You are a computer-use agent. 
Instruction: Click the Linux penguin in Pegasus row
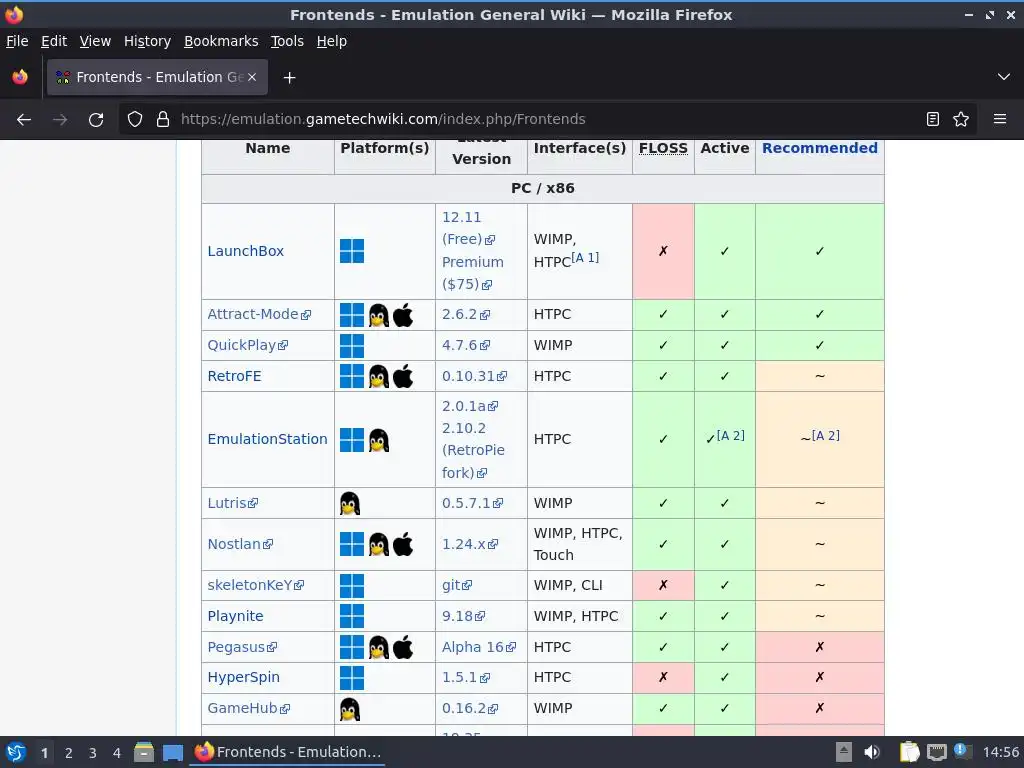379,647
